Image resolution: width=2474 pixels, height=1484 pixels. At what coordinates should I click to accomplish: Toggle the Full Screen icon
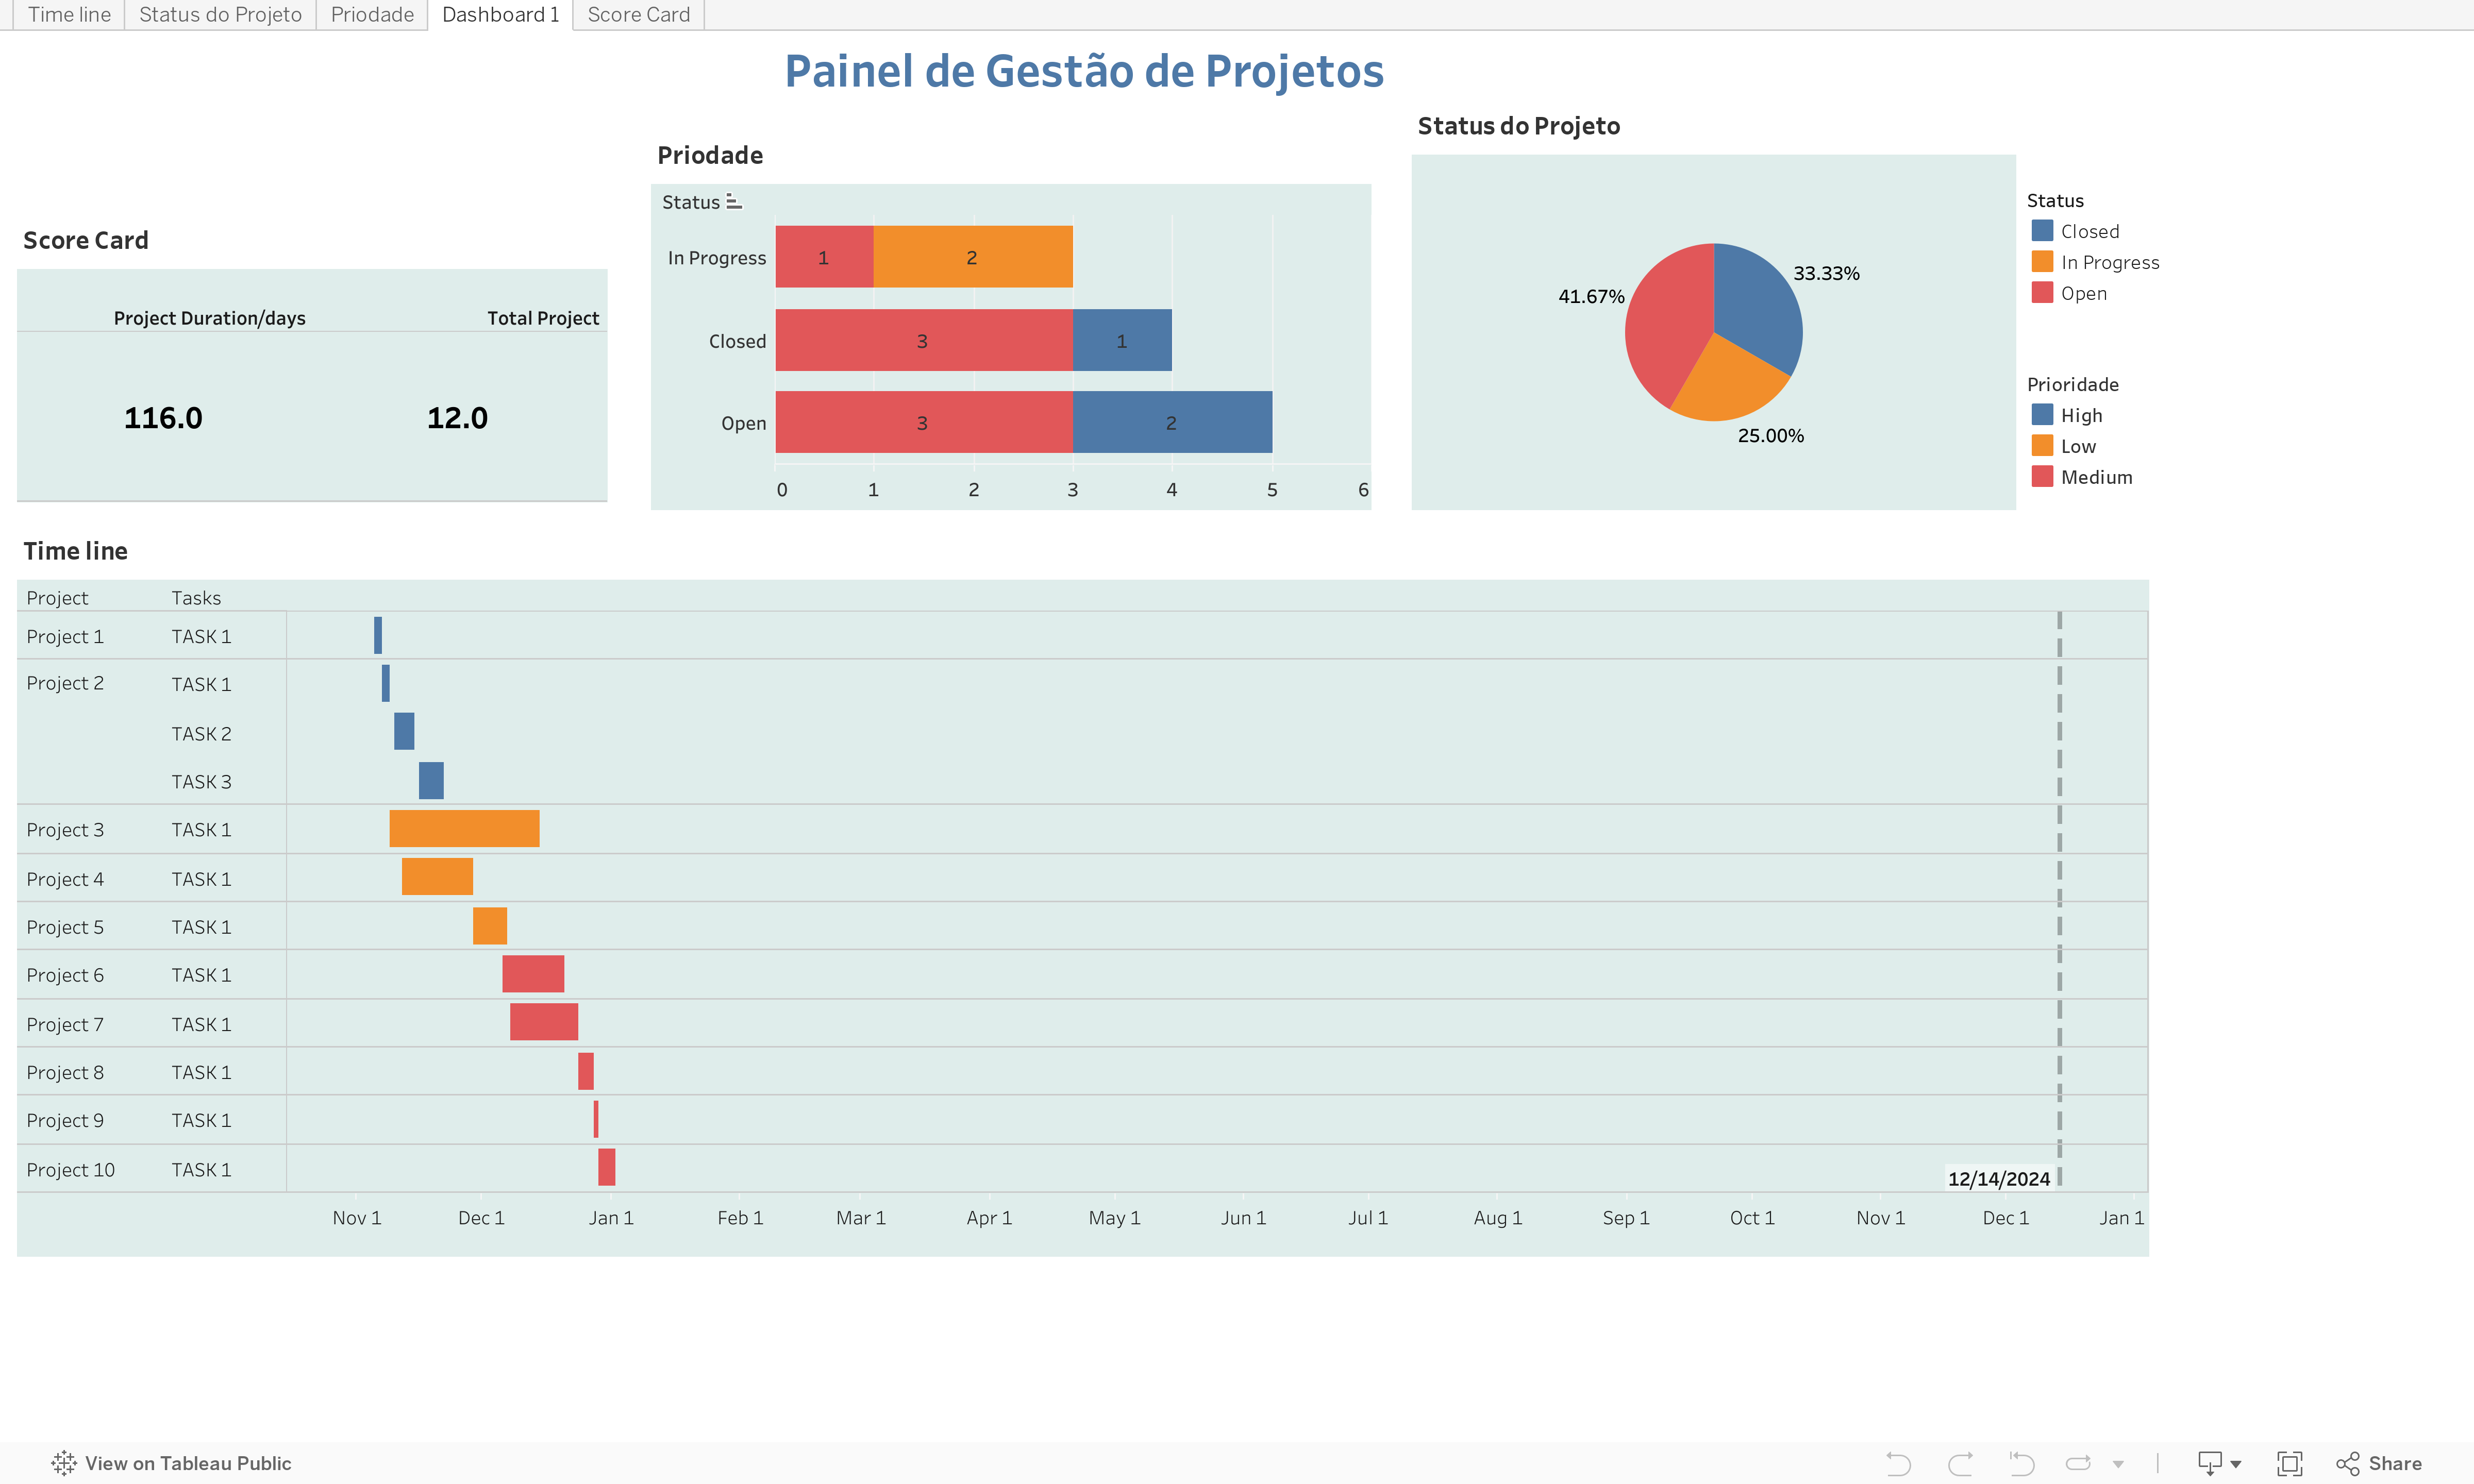pyautogui.click(x=2289, y=1463)
